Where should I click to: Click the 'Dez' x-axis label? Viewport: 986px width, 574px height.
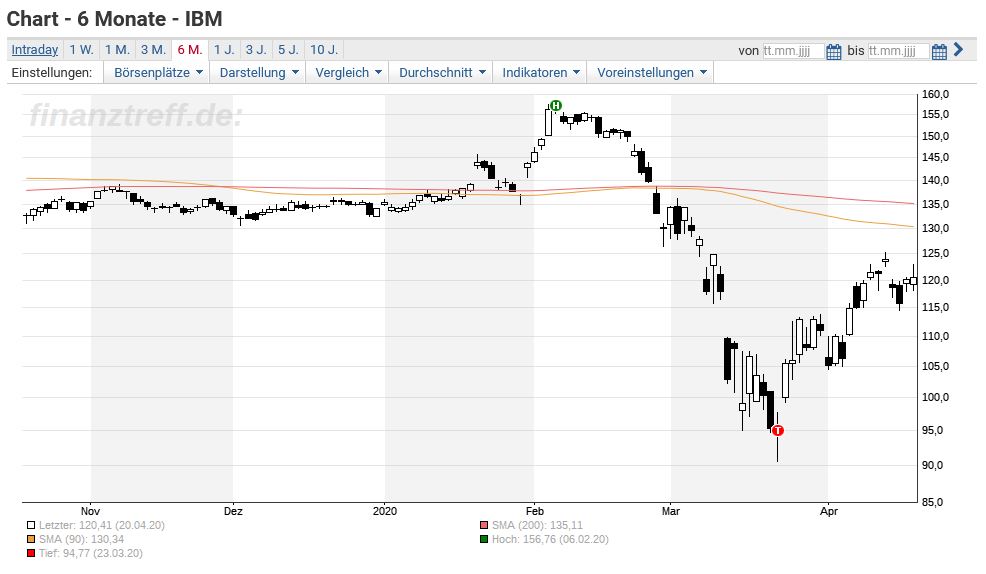pyautogui.click(x=233, y=511)
